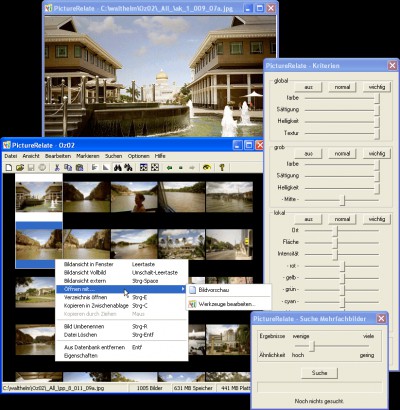Click the paste clipboard icon

(79, 167)
